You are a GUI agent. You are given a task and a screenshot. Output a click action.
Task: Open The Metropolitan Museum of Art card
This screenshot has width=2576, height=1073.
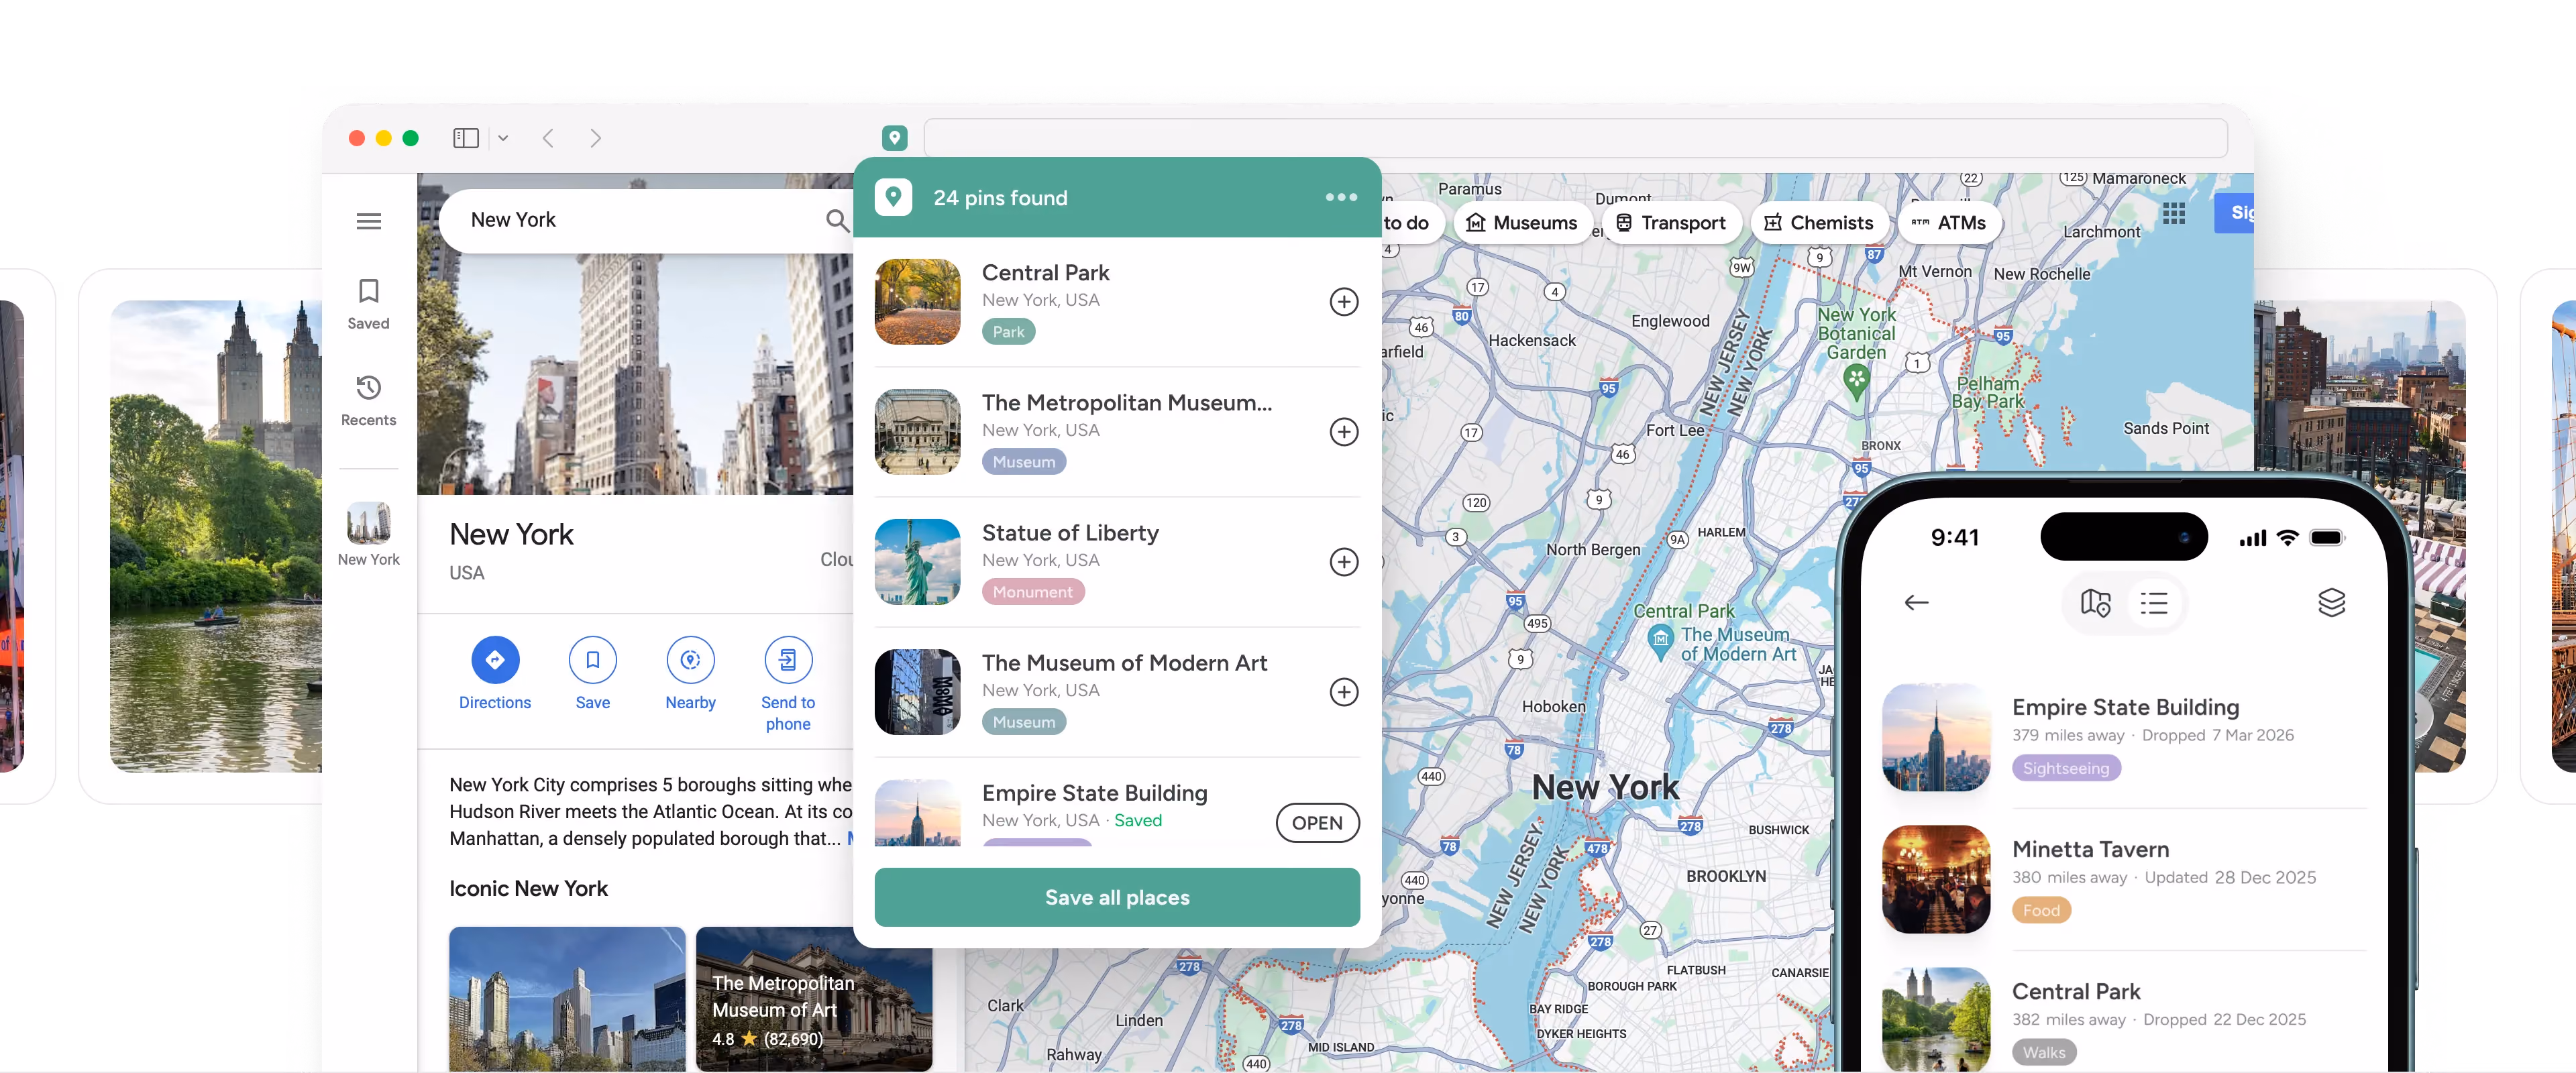(x=814, y=999)
